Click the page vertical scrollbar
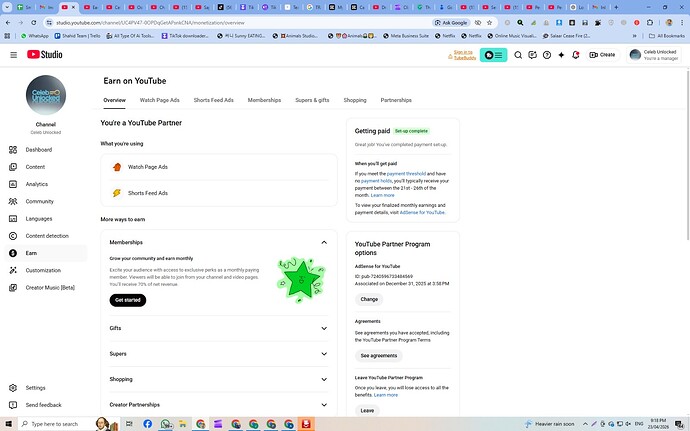Viewport: 690px width, 431px height. coord(687,155)
